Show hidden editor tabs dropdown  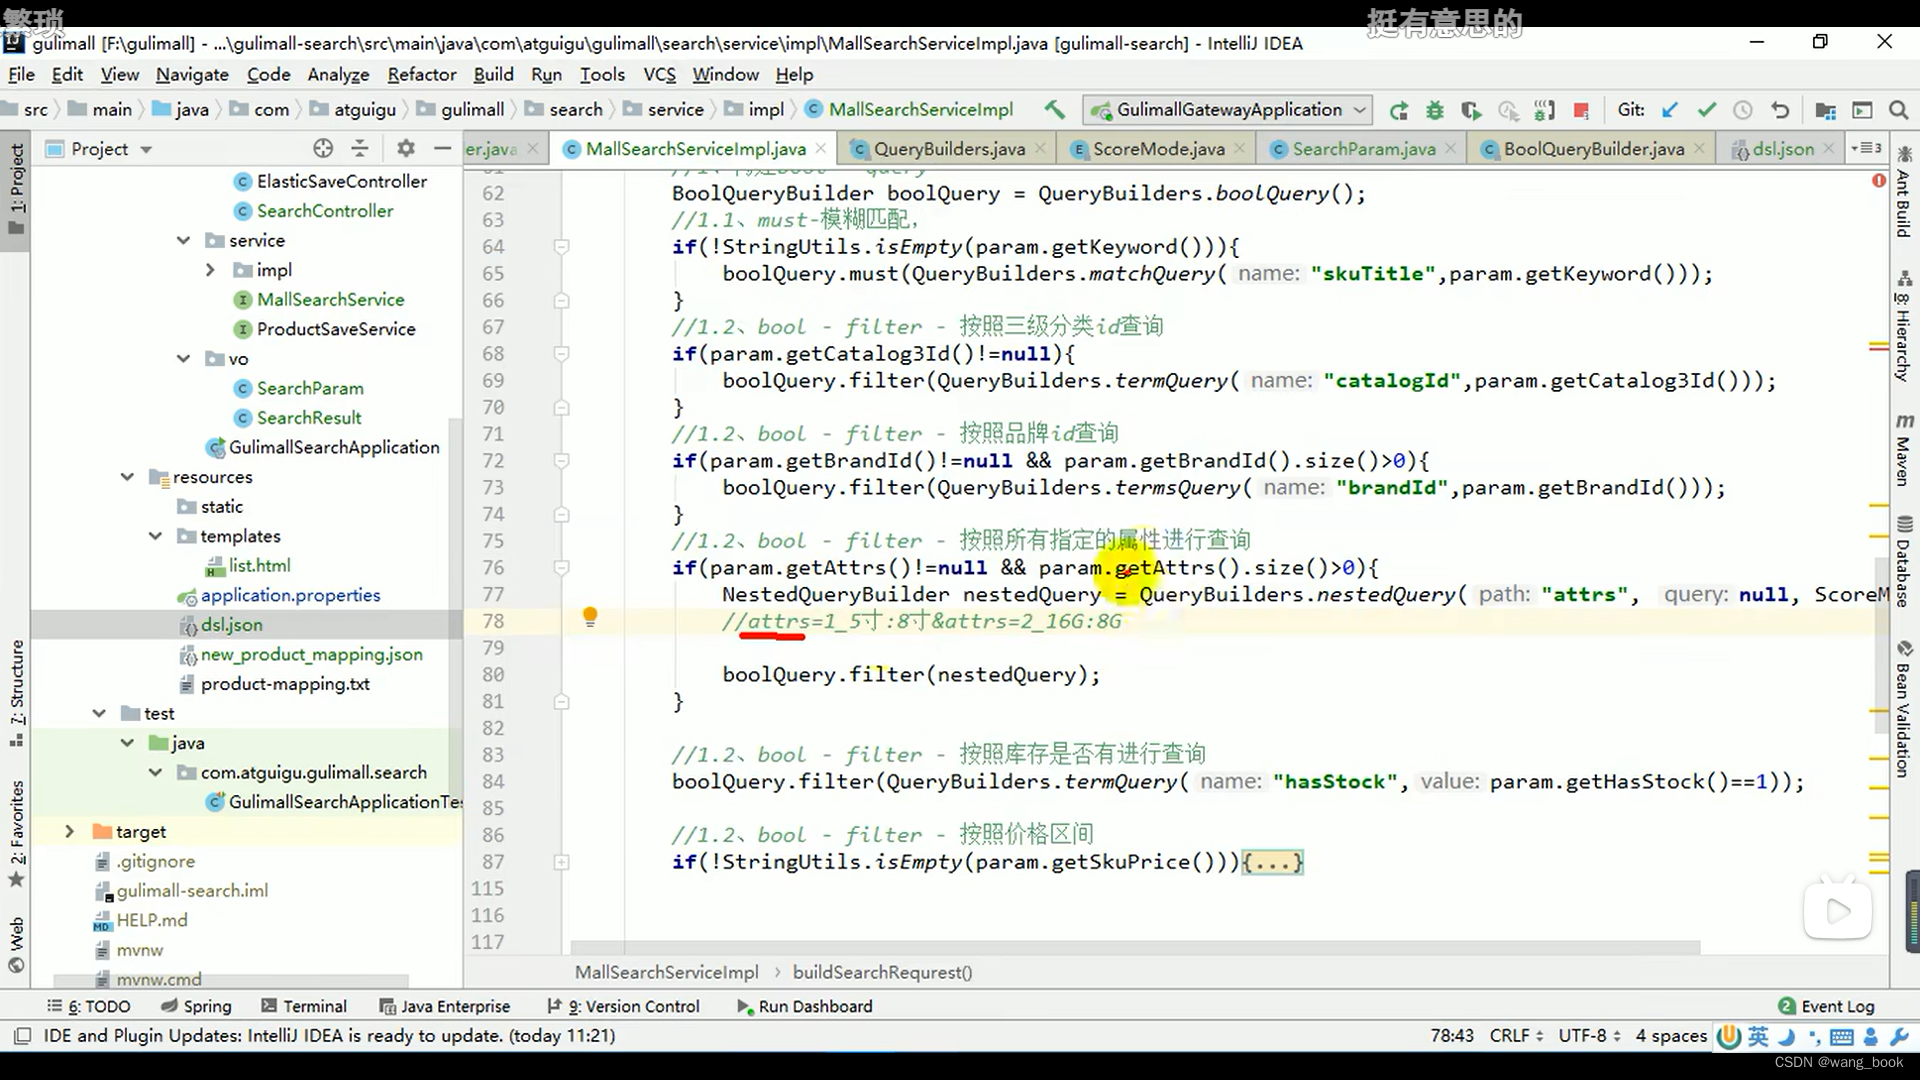click(x=1866, y=148)
